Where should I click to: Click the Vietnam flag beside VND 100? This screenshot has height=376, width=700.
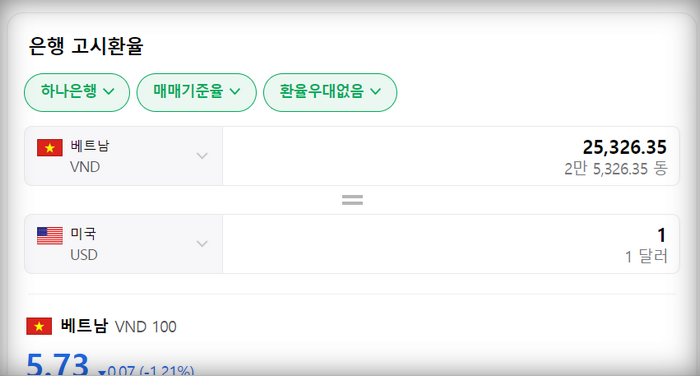[39, 326]
